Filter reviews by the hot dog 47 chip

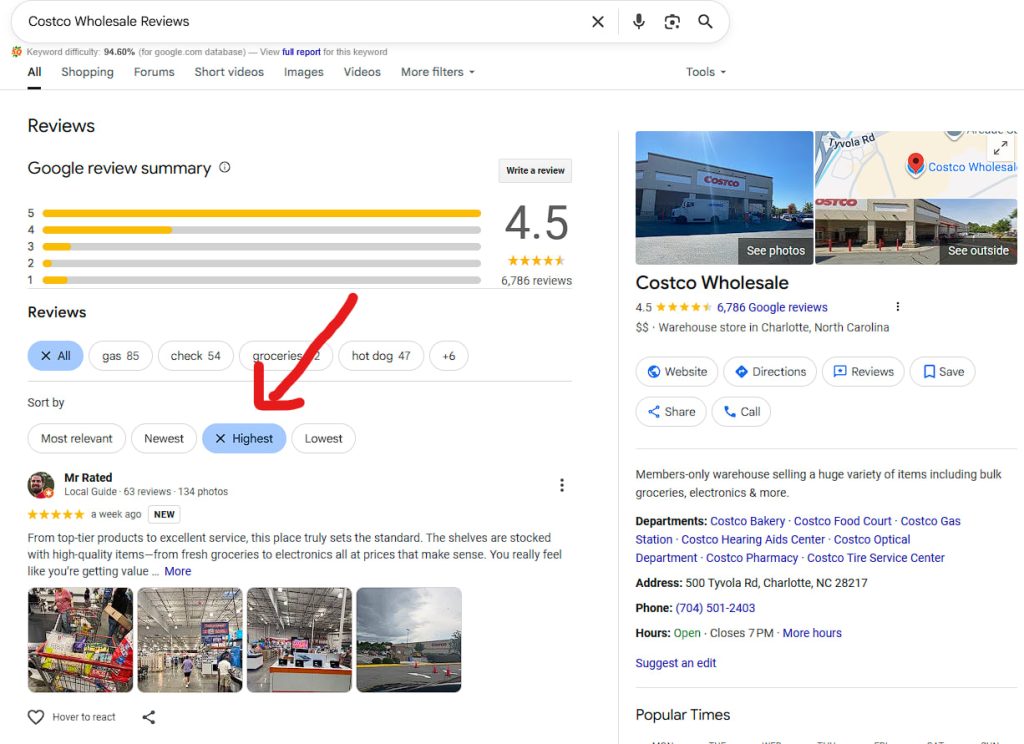tap(381, 356)
